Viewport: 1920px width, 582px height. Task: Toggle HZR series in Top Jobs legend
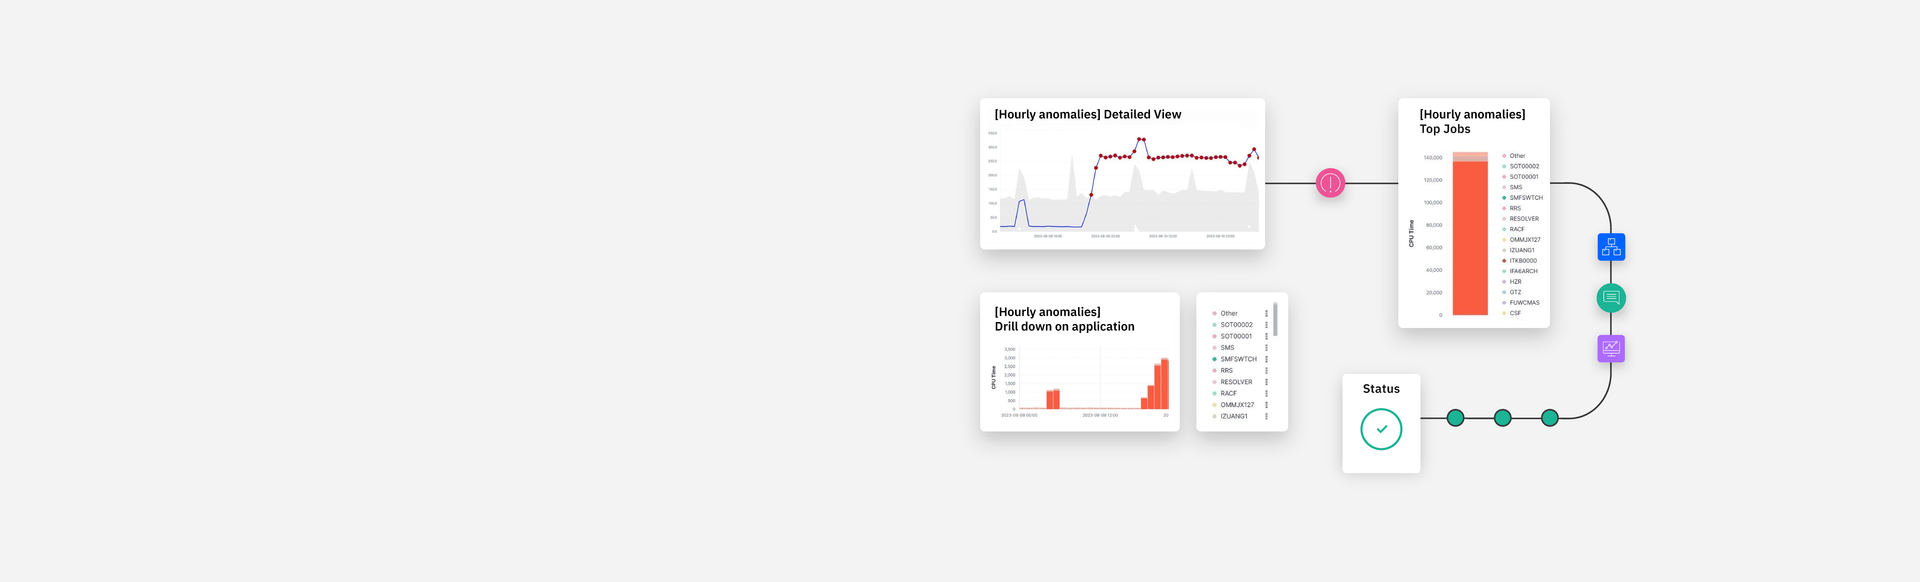(x=1515, y=282)
